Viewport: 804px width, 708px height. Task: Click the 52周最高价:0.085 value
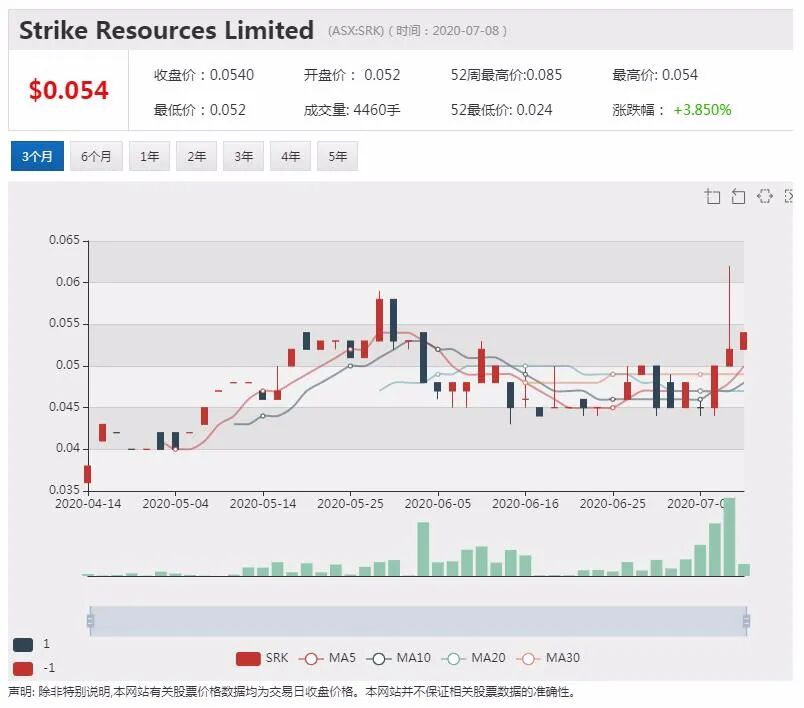[506, 75]
